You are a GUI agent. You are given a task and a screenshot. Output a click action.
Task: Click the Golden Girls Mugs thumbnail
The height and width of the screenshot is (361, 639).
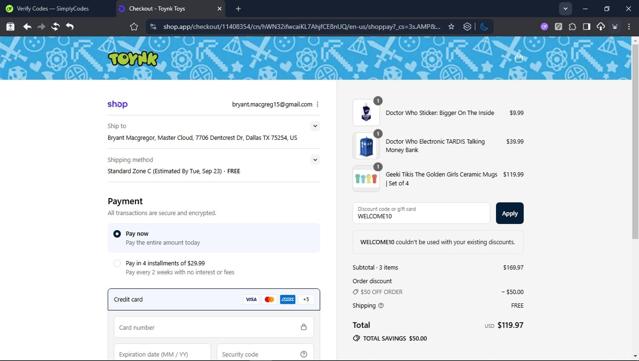click(x=366, y=178)
